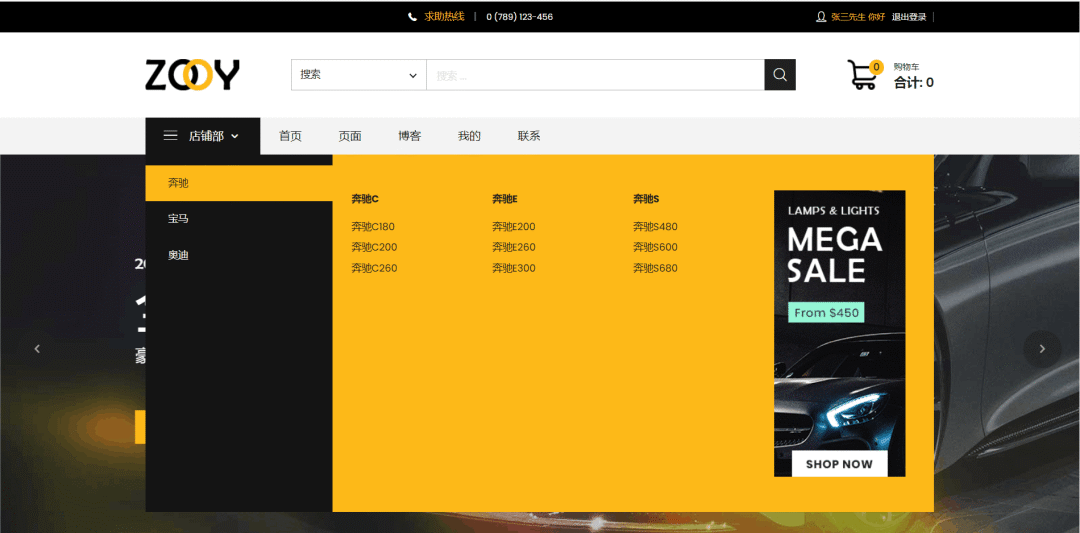The height and width of the screenshot is (533, 1080).
Task: Click the LAMPS & LIGHTS banner text
Action: coord(833,211)
